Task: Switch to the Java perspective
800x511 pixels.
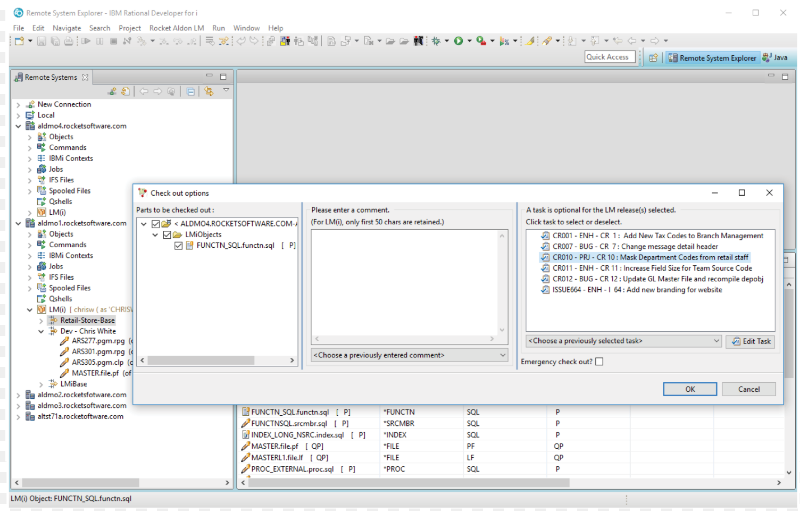Action: point(775,58)
